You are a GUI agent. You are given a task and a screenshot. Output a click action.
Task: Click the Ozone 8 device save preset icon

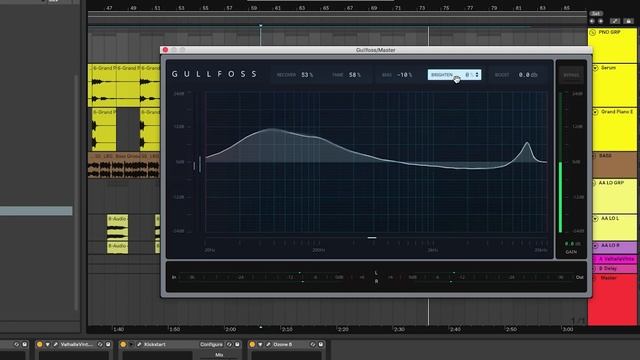321,344
